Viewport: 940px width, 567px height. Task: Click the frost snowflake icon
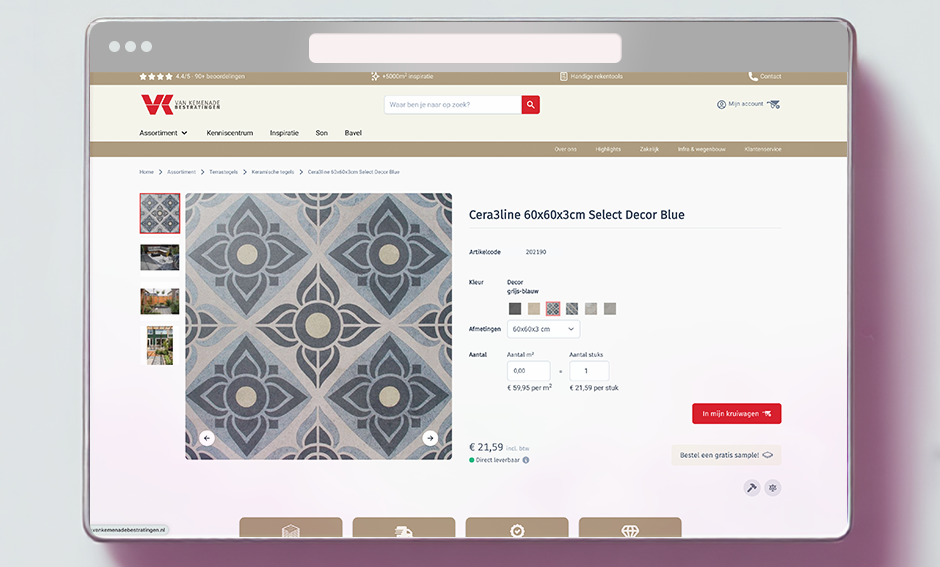tap(773, 488)
